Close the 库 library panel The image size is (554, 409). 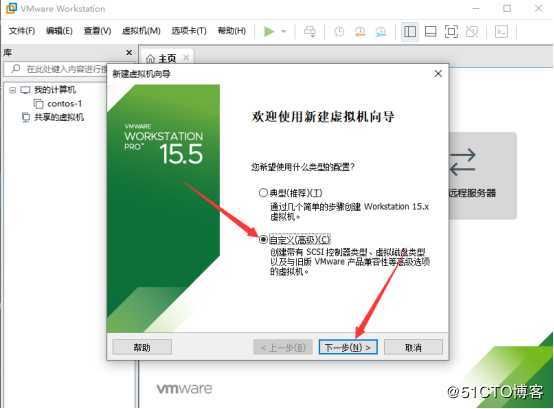click(x=129, y=53)
